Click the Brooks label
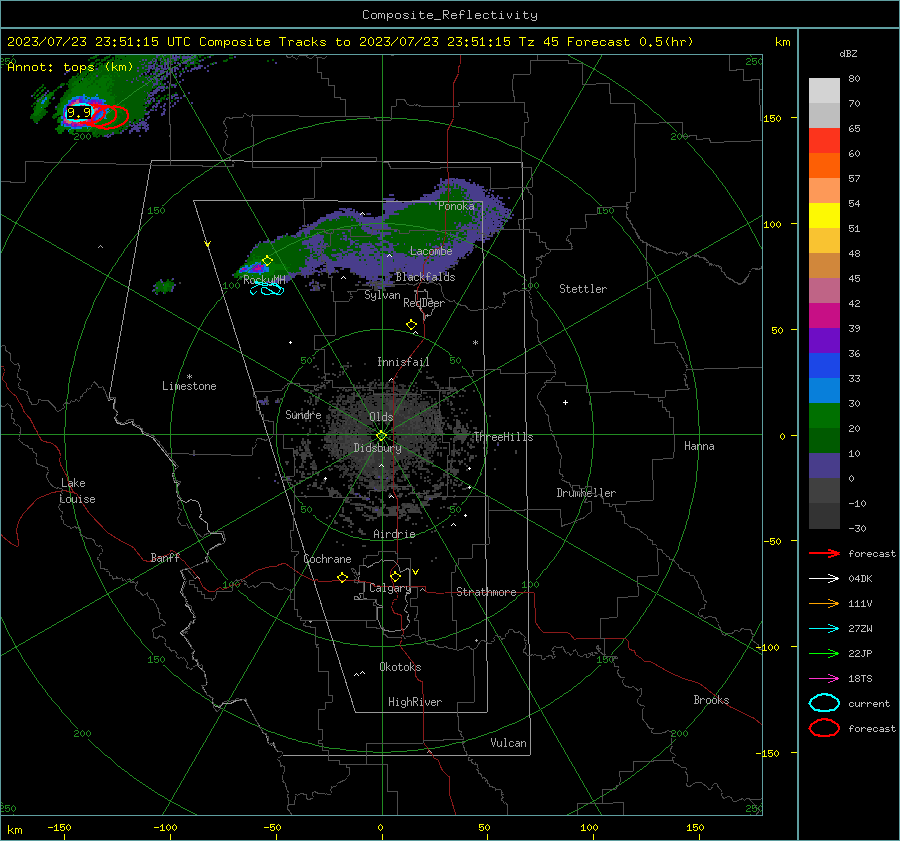Screen dimensions: 900x841 pos(711,700)
